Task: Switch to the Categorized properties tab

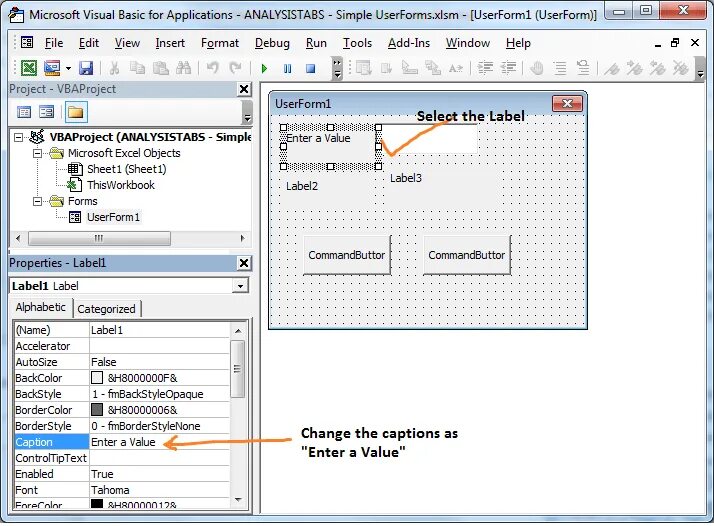Action: pyautogui.click(x=107, y=309)
